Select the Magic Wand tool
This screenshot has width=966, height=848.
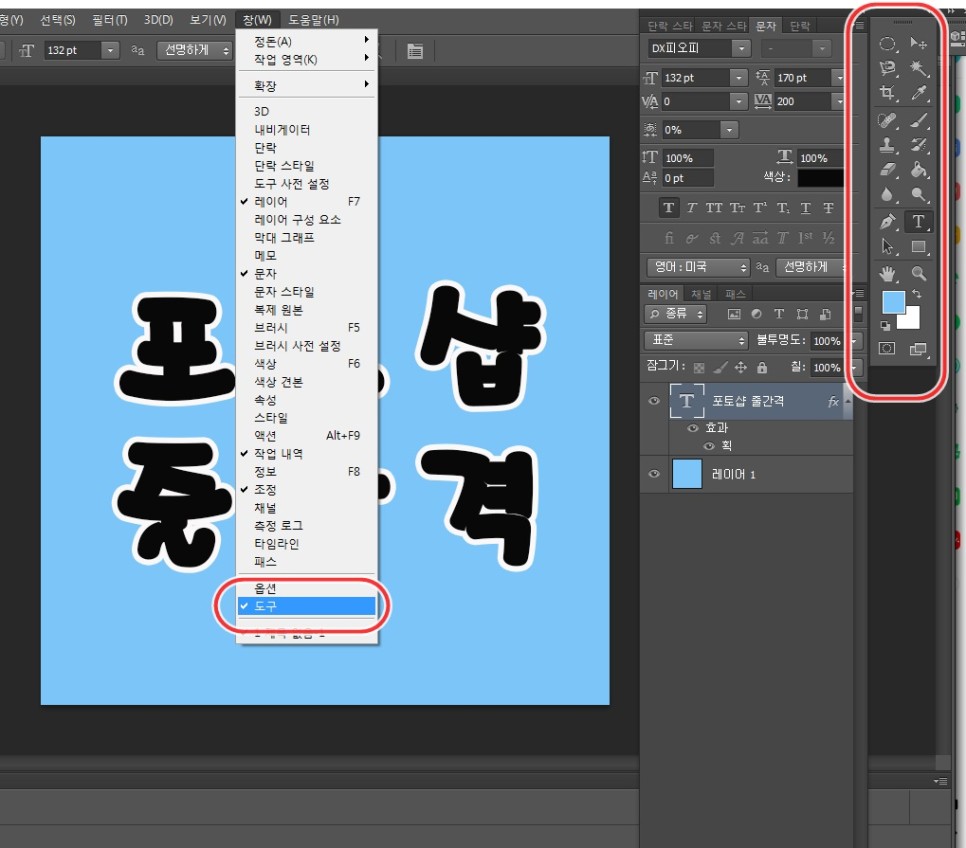[919, 68]
